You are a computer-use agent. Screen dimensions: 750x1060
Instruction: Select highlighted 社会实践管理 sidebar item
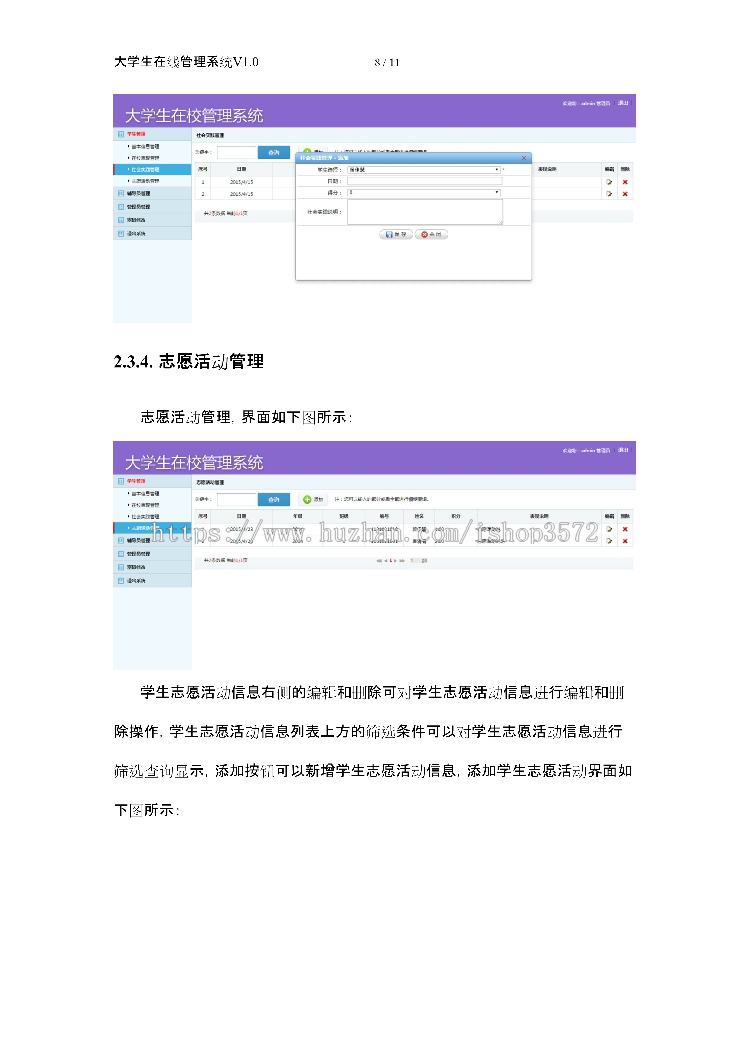[153, 170]
